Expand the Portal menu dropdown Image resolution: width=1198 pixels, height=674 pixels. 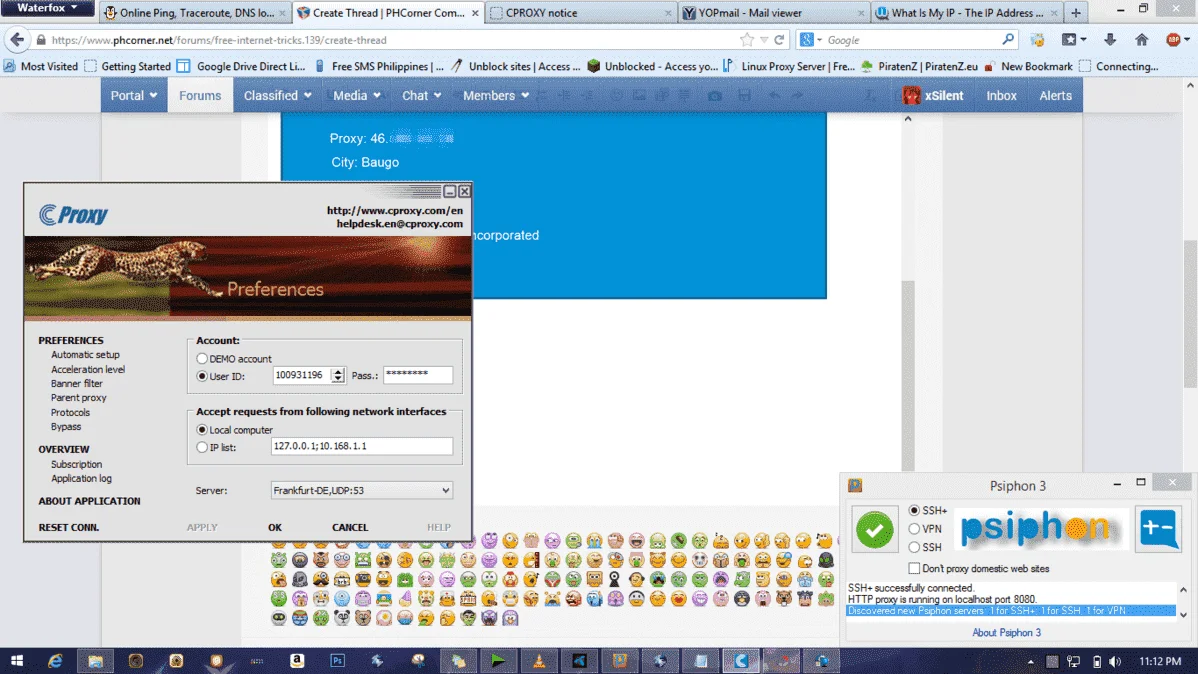tap(134, 96)
